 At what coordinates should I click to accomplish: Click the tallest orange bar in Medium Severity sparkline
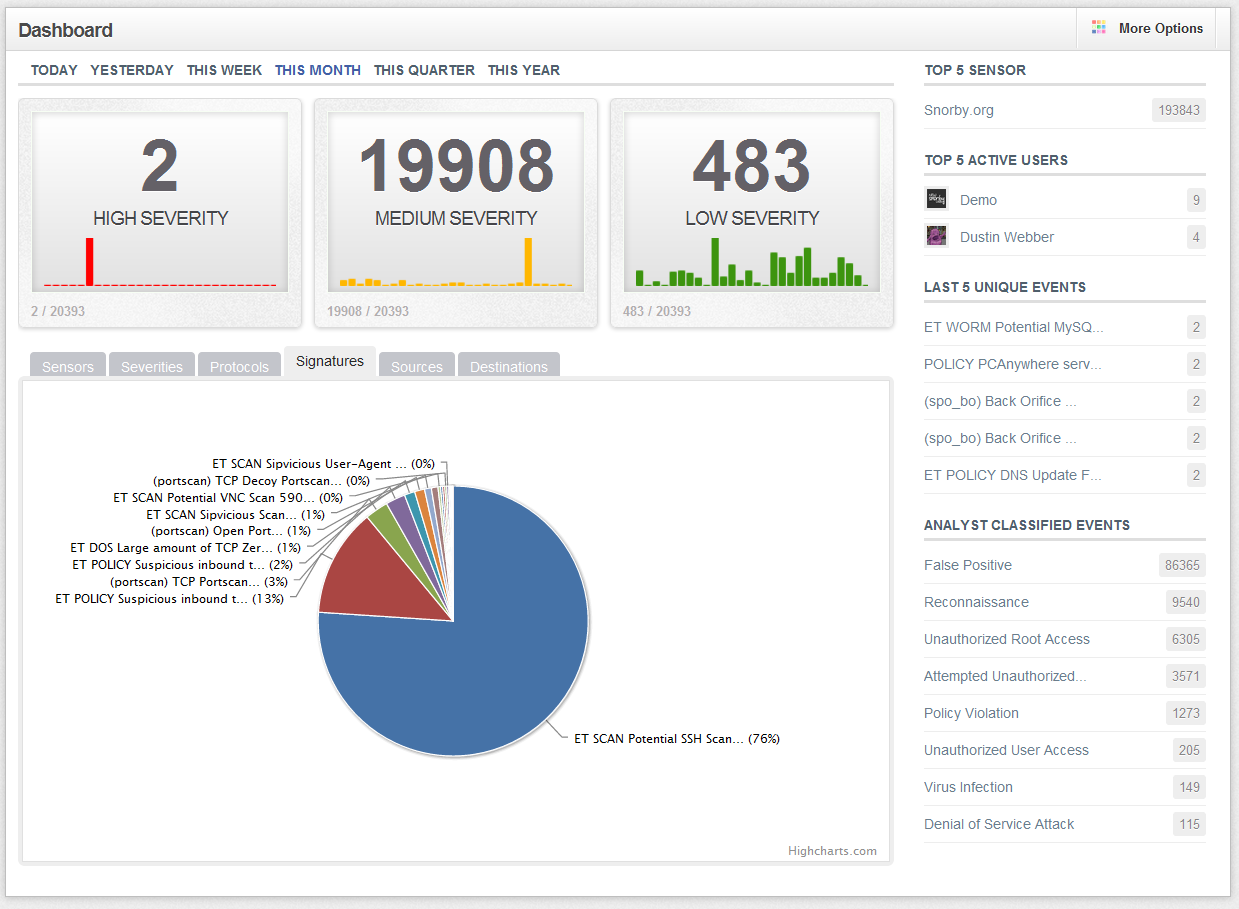point(528,261)
